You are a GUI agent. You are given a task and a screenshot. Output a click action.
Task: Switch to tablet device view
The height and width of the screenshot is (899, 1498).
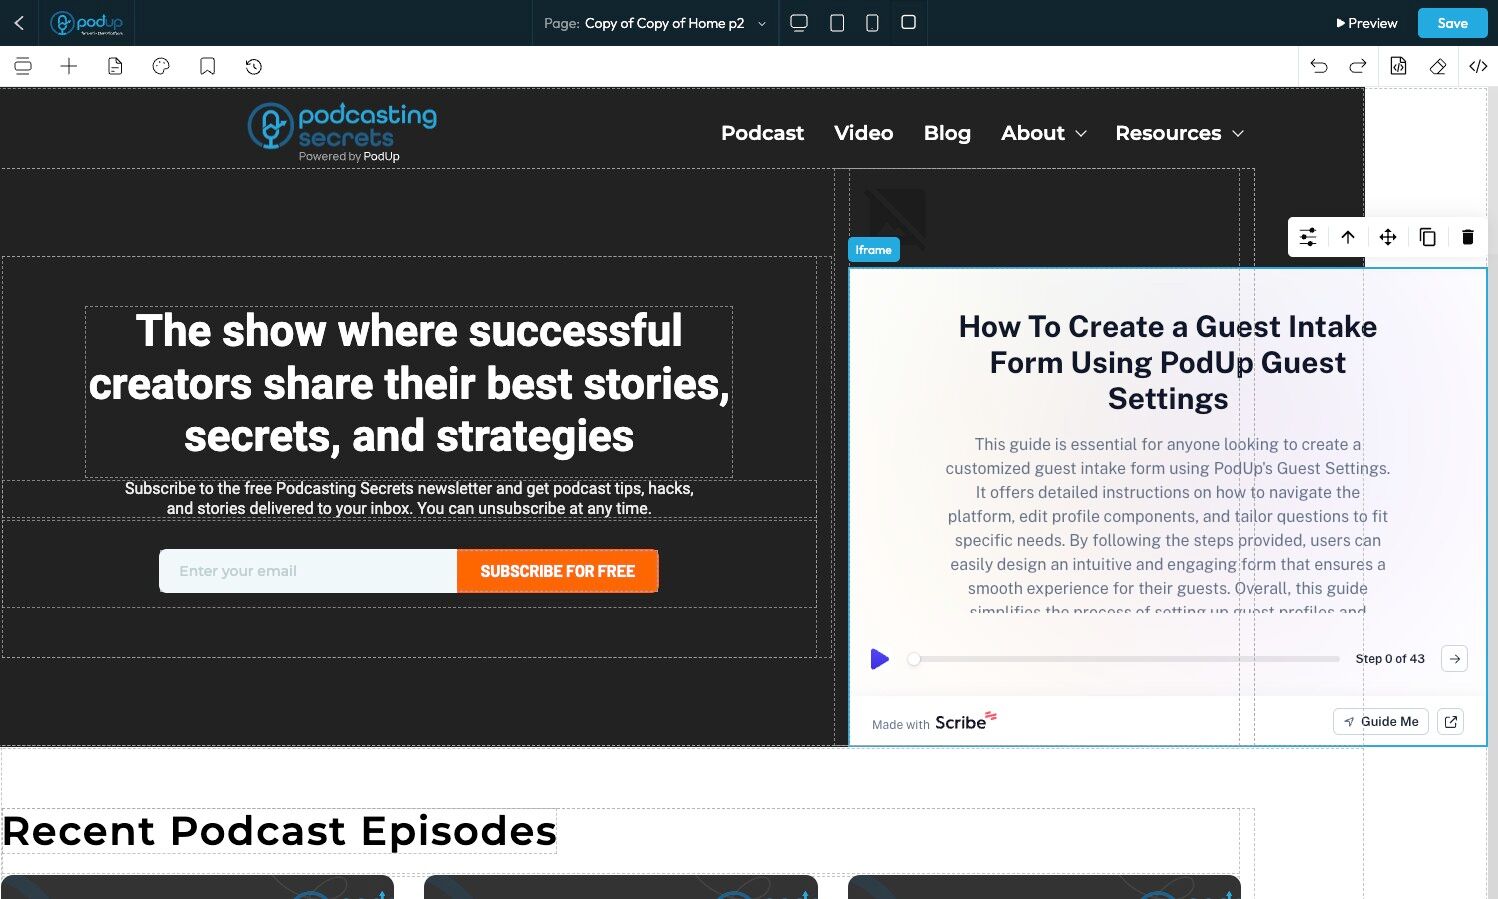837,23
